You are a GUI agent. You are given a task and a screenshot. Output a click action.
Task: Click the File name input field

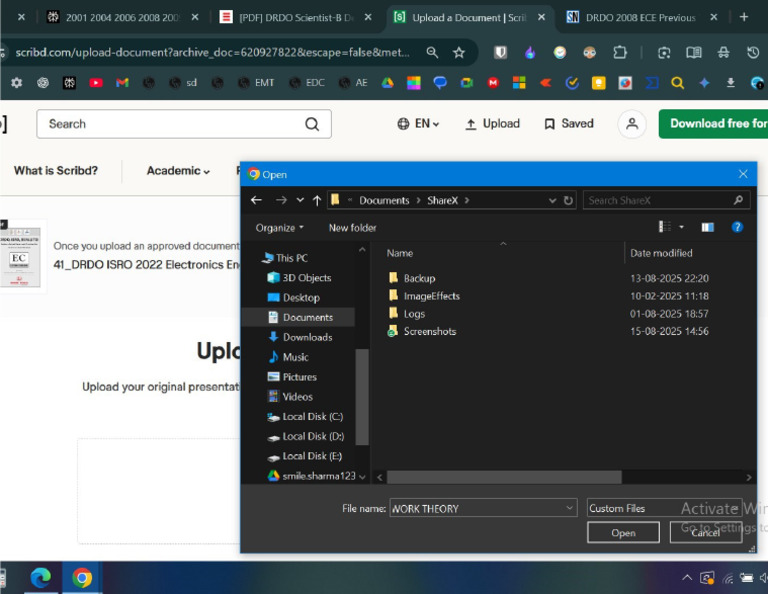[x=483, y=508]
